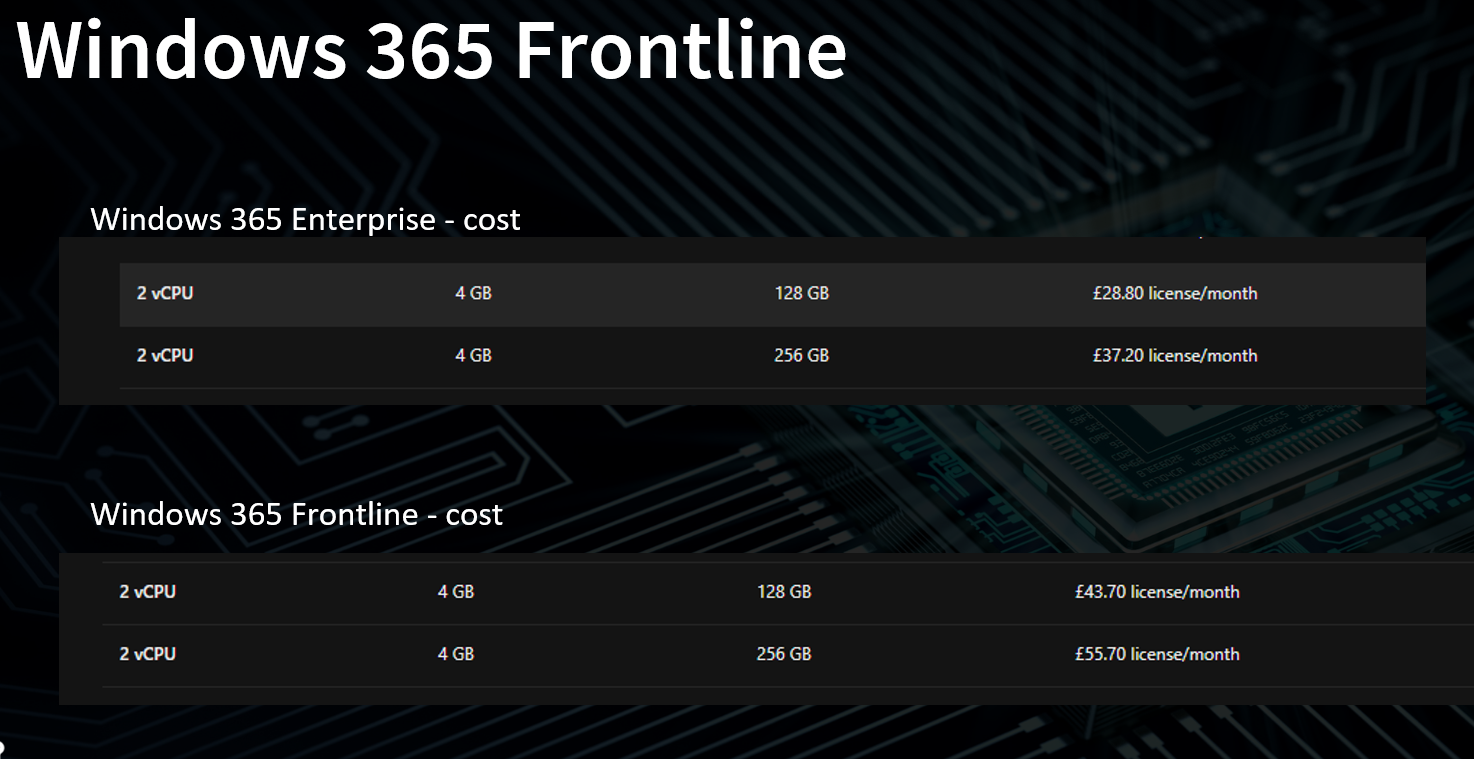Click the £28.80 license/month price
The image size is (1474, 759).
tap(1175, 294)
